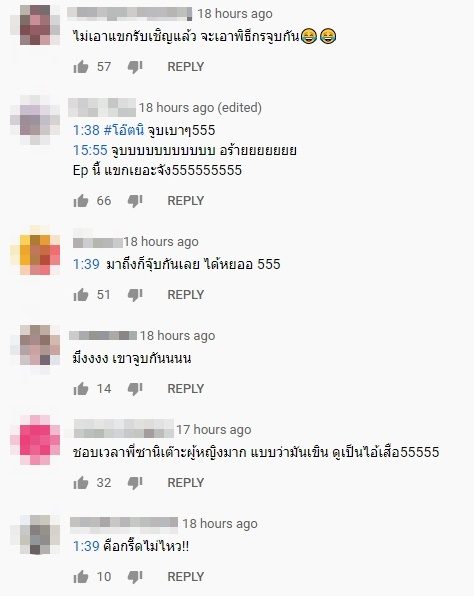
Task: Like the comment with 14 likes
Action: 81,388
